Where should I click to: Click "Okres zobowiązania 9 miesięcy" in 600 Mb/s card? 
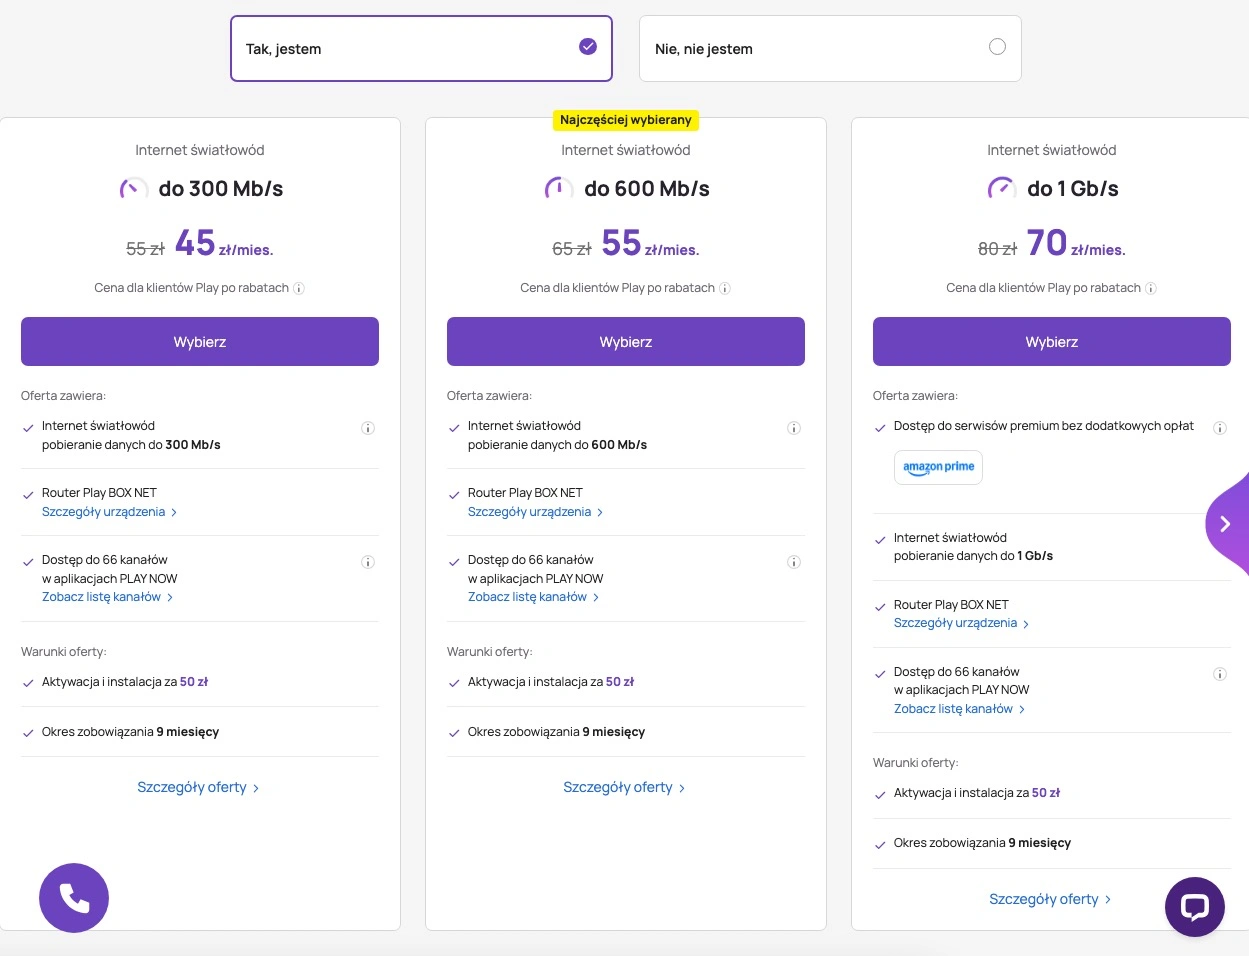click(556, 732)
